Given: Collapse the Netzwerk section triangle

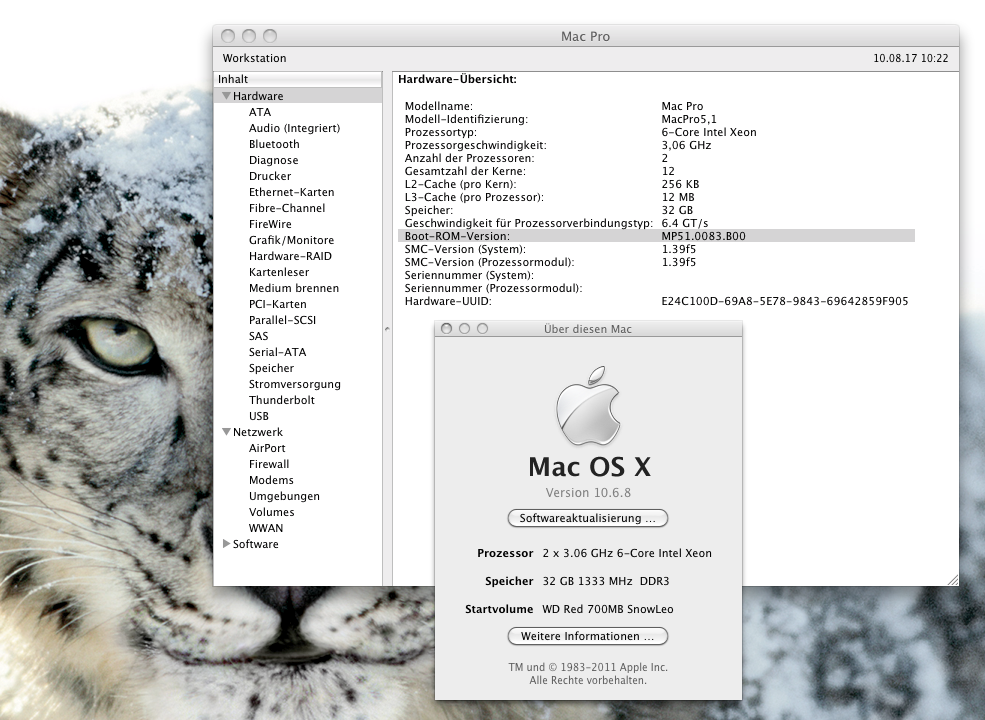Looking at the screenshot, I should point(226,432).
